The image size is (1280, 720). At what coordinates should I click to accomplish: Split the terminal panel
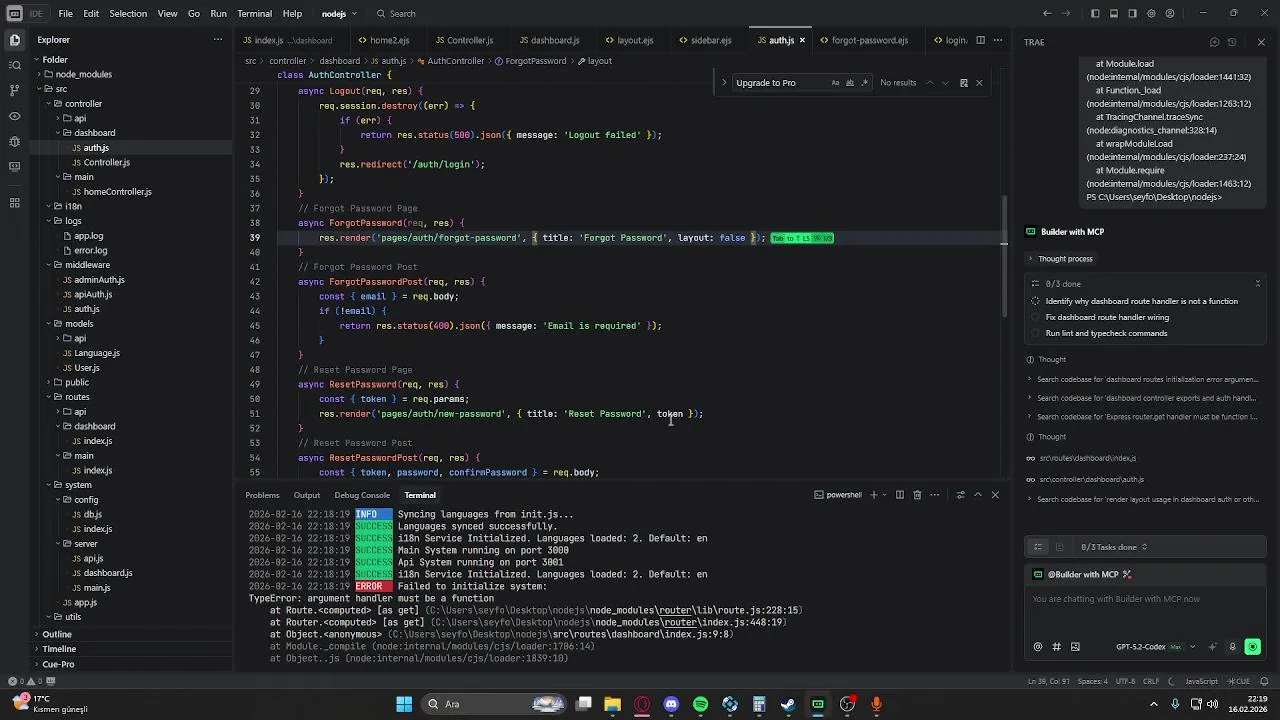click(x=900, y=495)
